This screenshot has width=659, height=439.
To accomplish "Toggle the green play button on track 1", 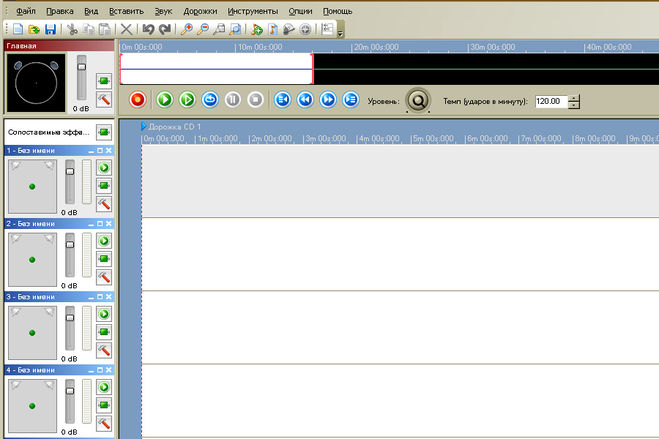I will [103, 168].
